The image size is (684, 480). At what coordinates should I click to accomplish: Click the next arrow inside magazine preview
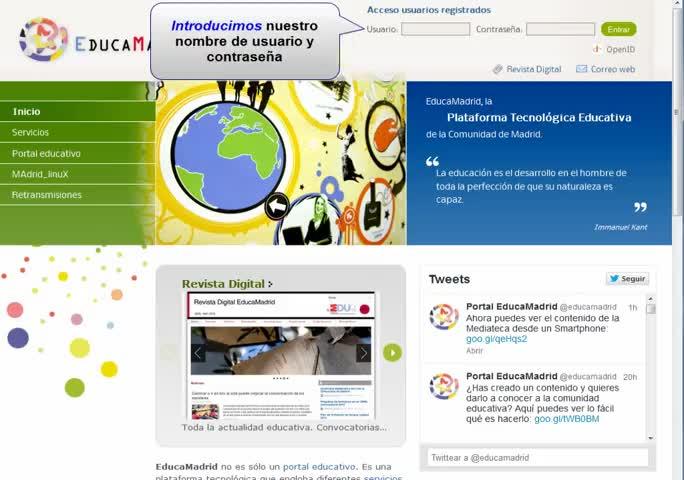pyautogui.click(x=363, y=353)
